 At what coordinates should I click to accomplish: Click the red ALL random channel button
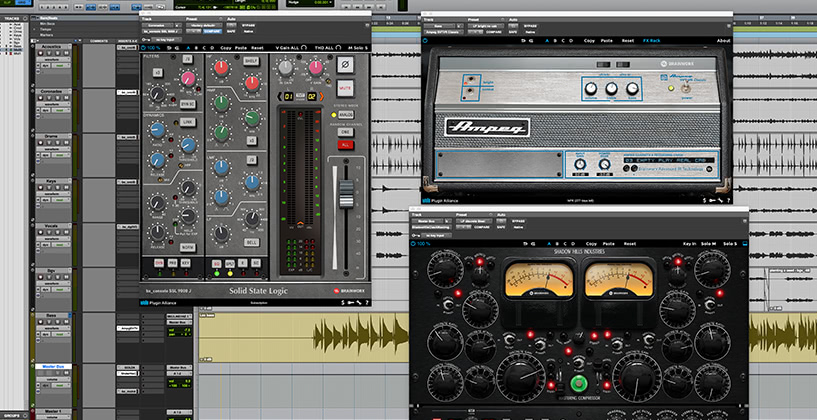[345, 145]
